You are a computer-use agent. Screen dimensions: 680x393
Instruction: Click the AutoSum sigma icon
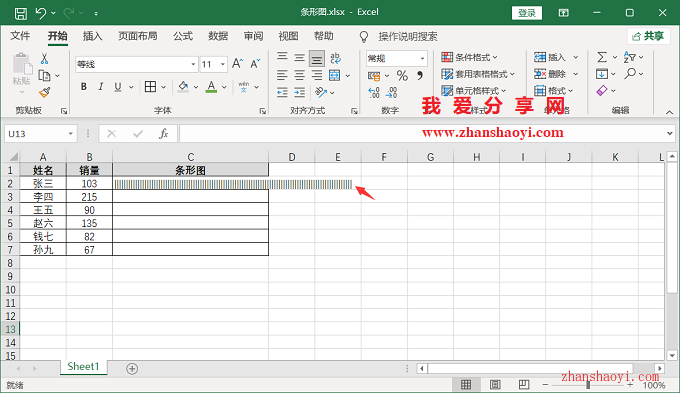602,57
